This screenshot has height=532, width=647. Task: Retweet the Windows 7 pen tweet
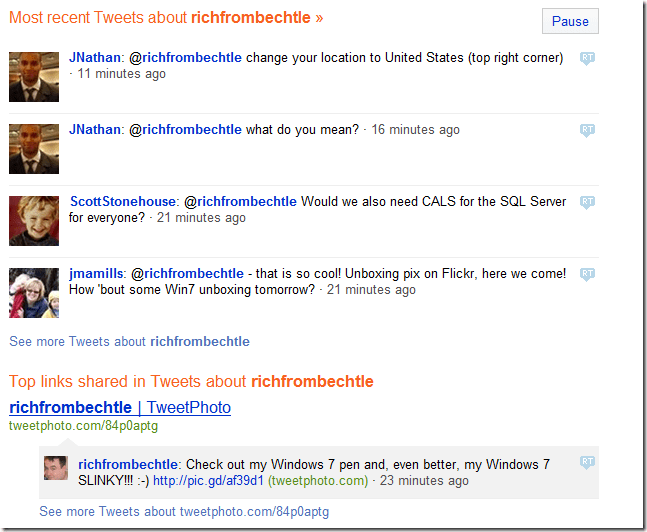587,462
